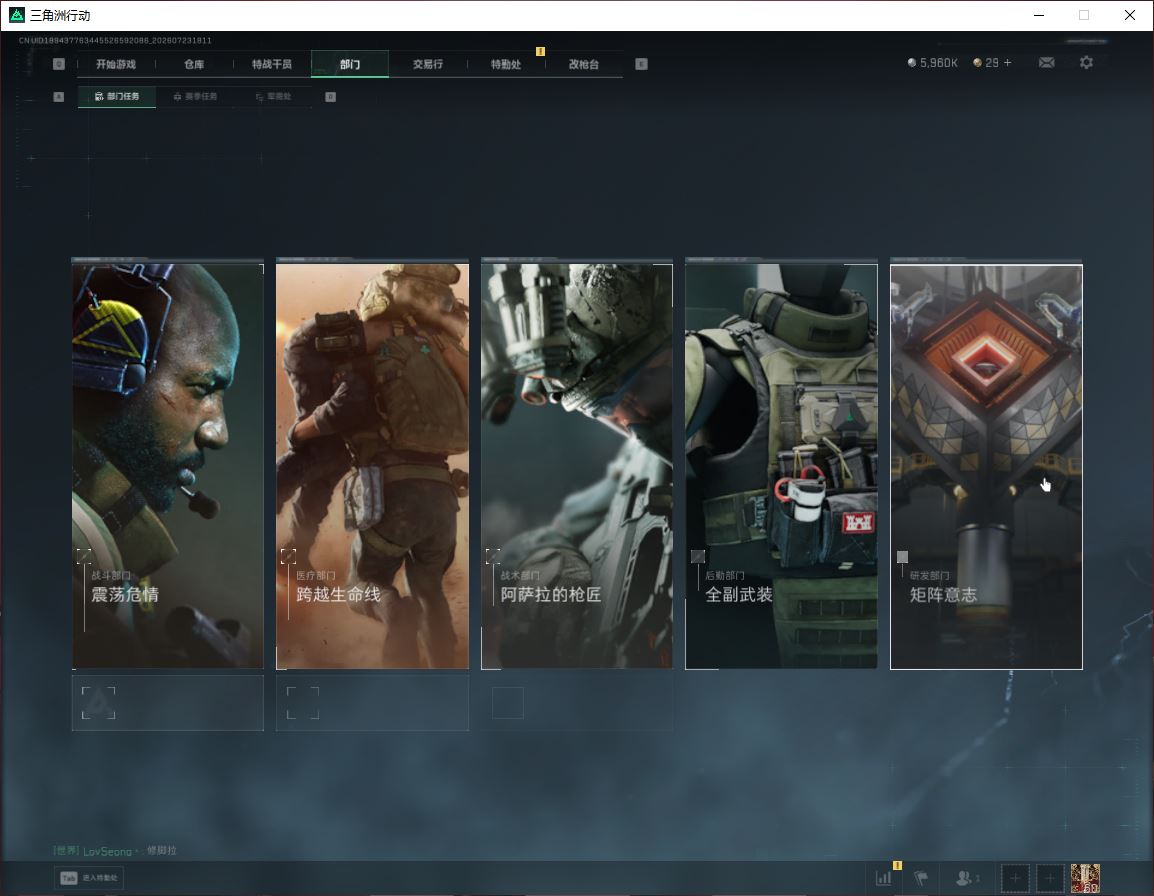Open the 跨越生命线 medical department card
This screenshot has width=1154, height=896.
(372, 466)
